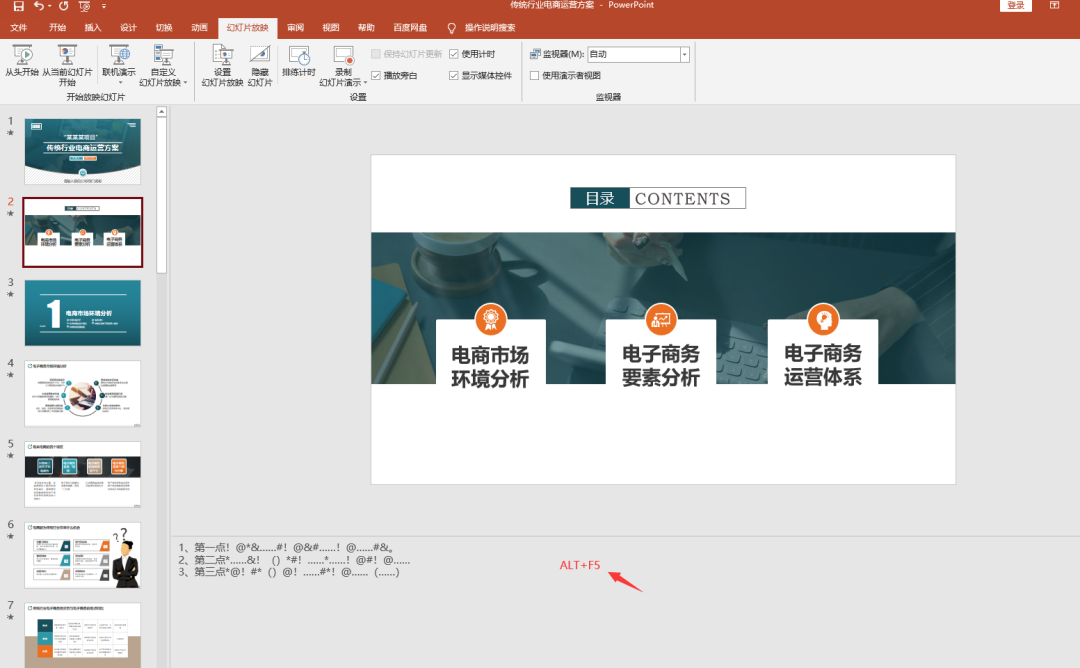Click the 电商市场环境分析 card text
The image size is (1080, 668).
pyautogui.click(x=490, y=367)
